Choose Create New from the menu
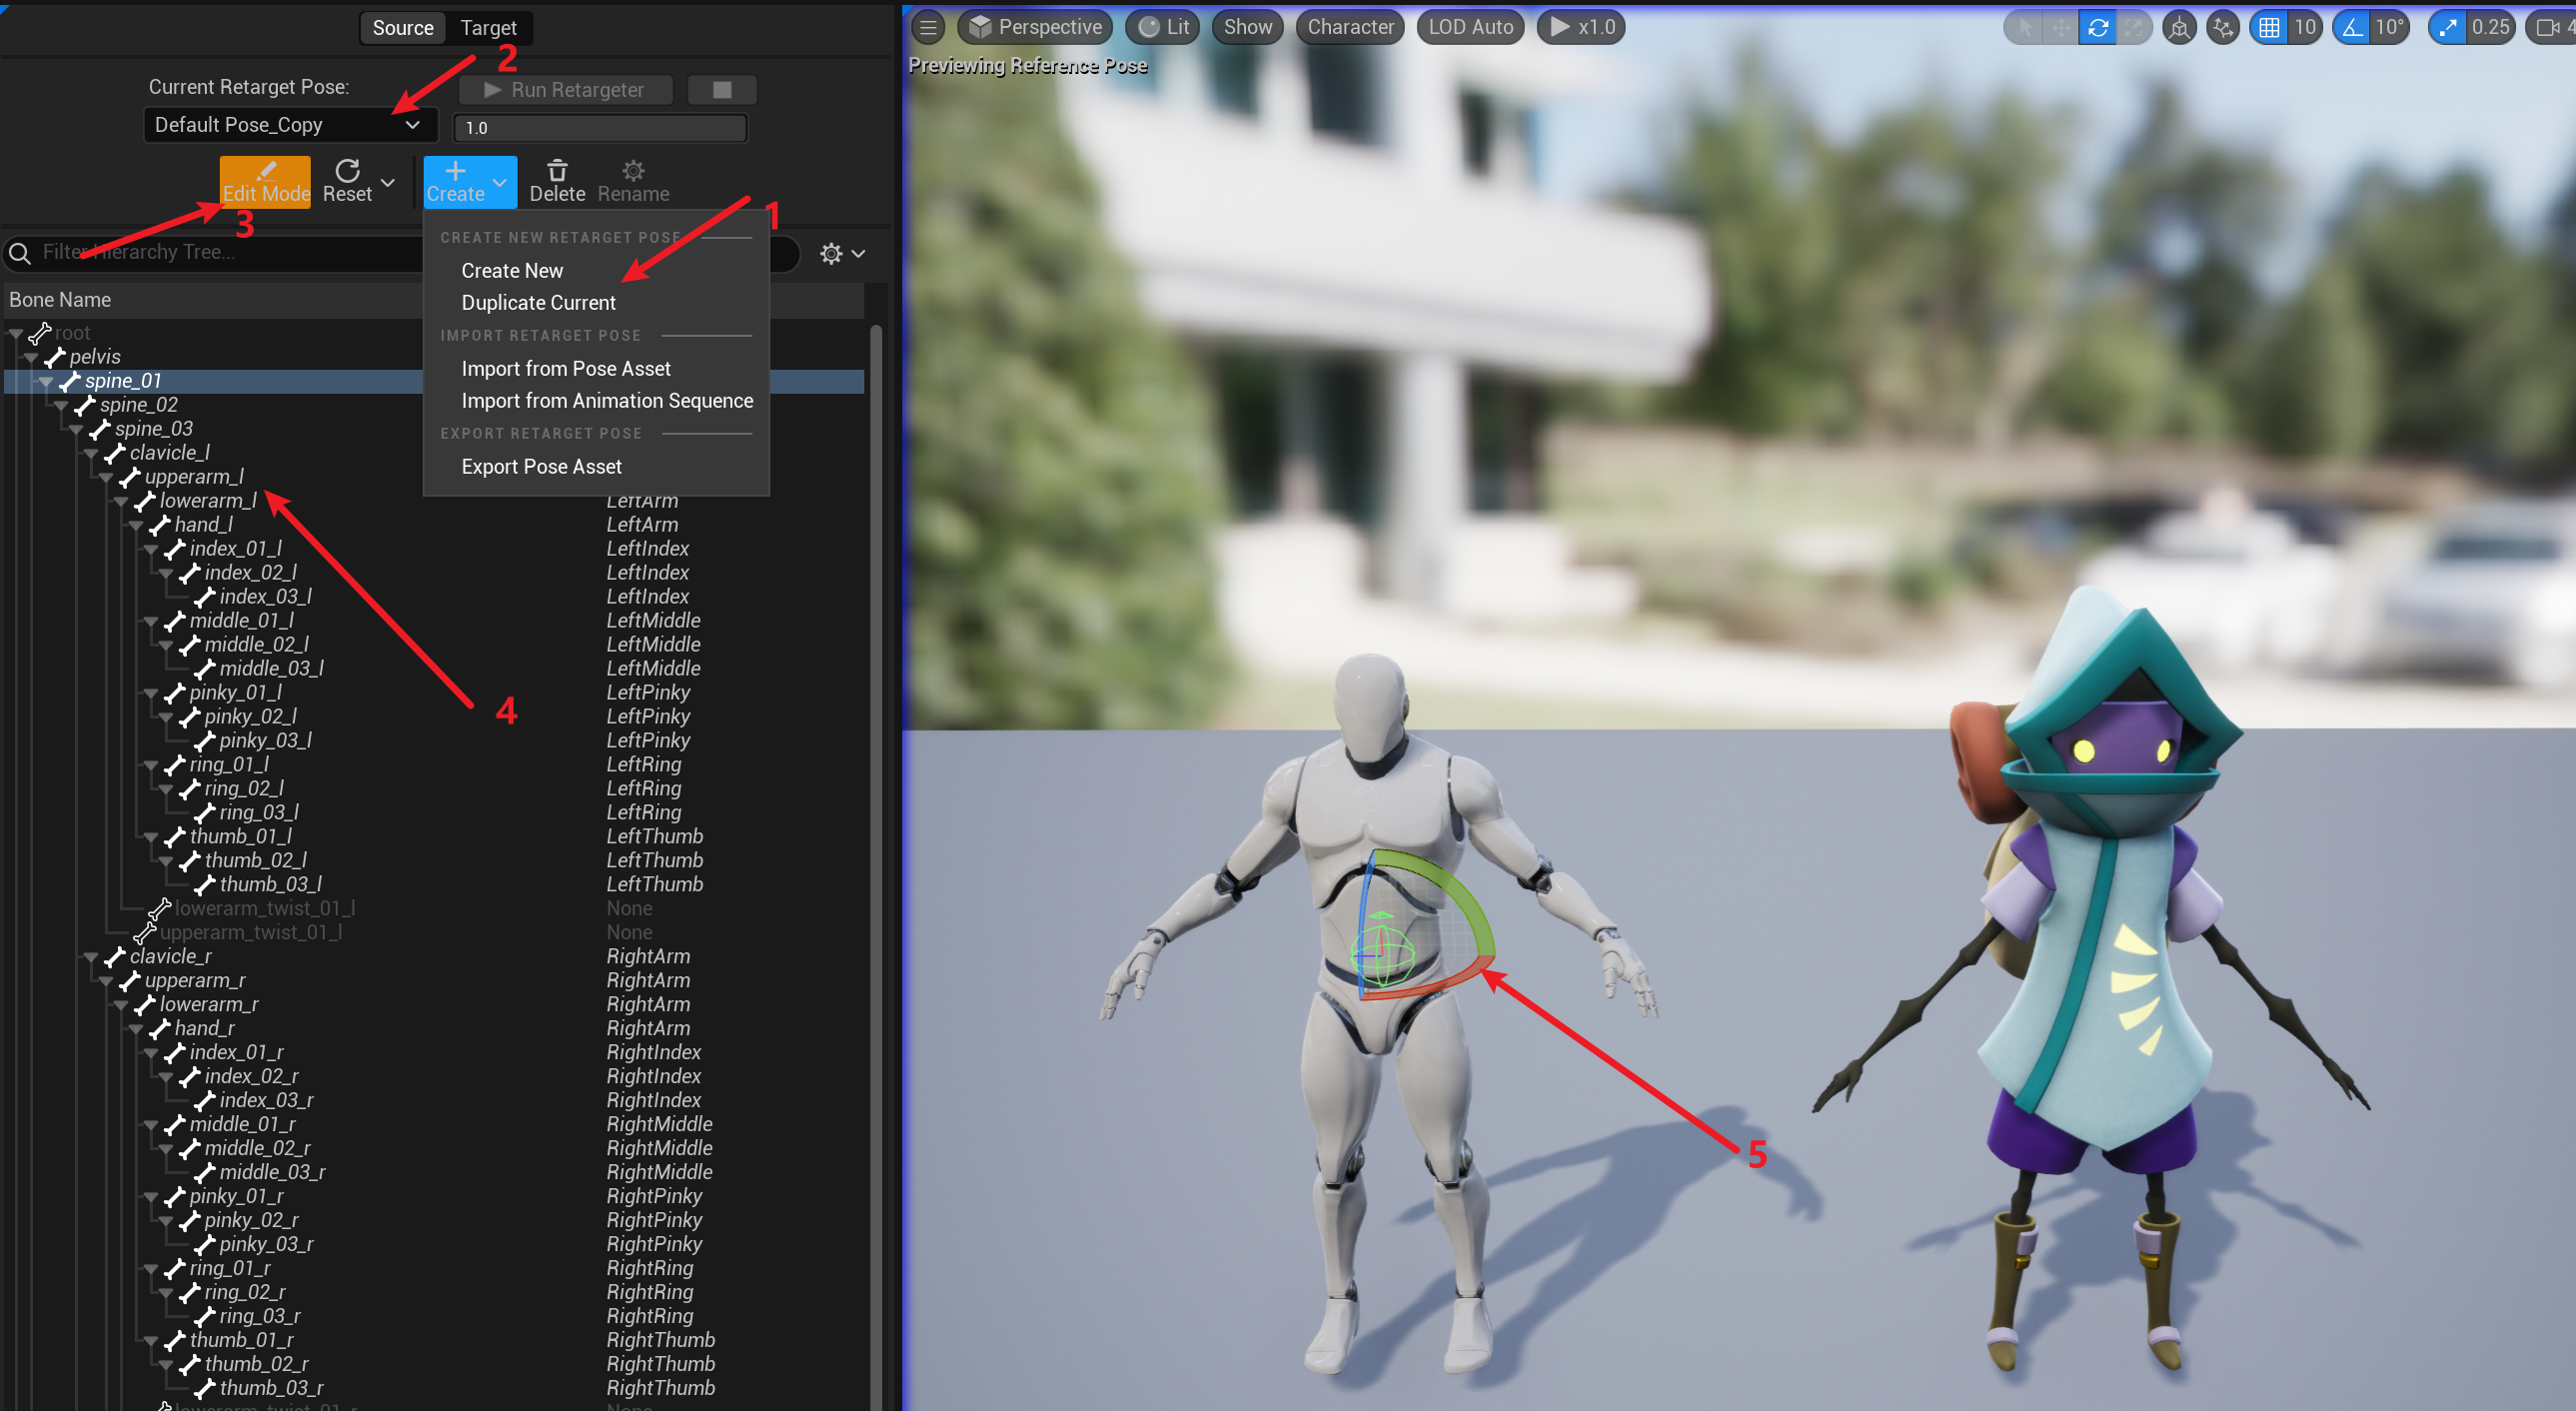The image size is (2576, 1411). tap(512, 271)
